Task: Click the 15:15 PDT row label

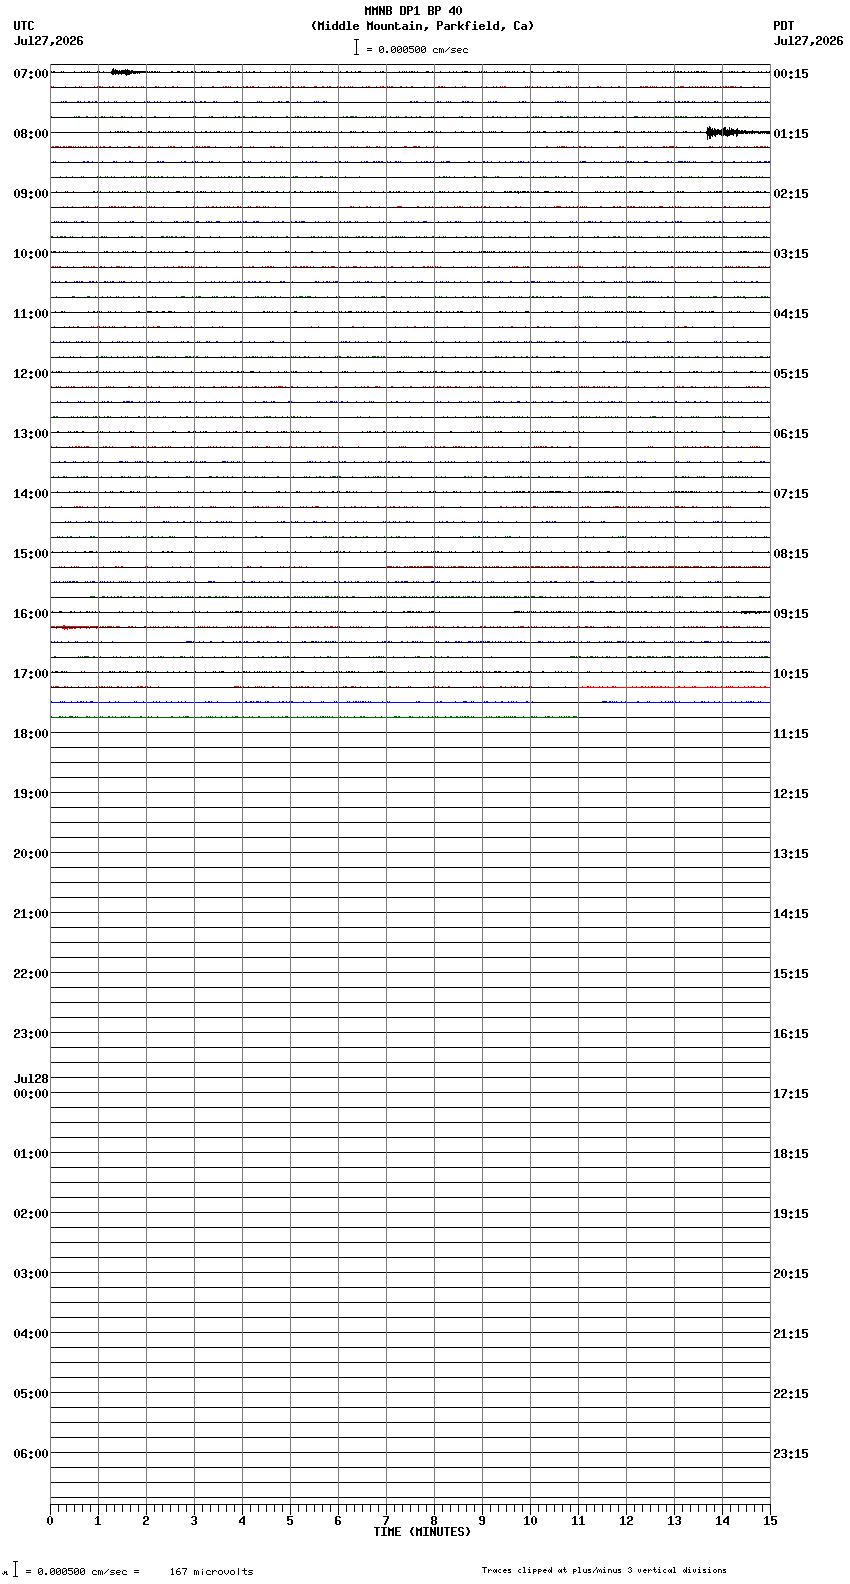Action: click(791, 974)
